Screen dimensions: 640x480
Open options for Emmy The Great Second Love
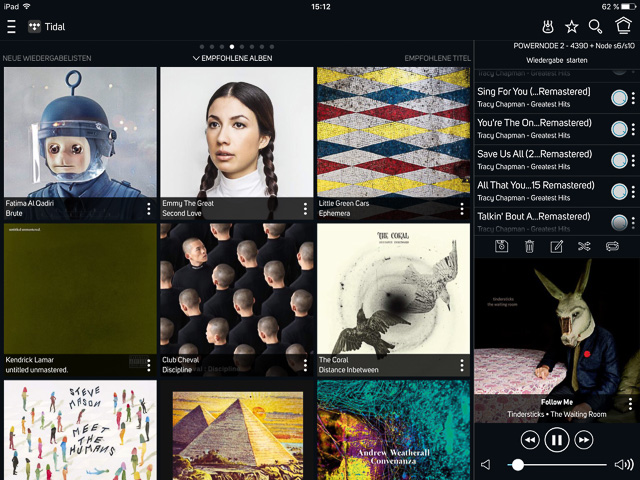tap(305, 209)
